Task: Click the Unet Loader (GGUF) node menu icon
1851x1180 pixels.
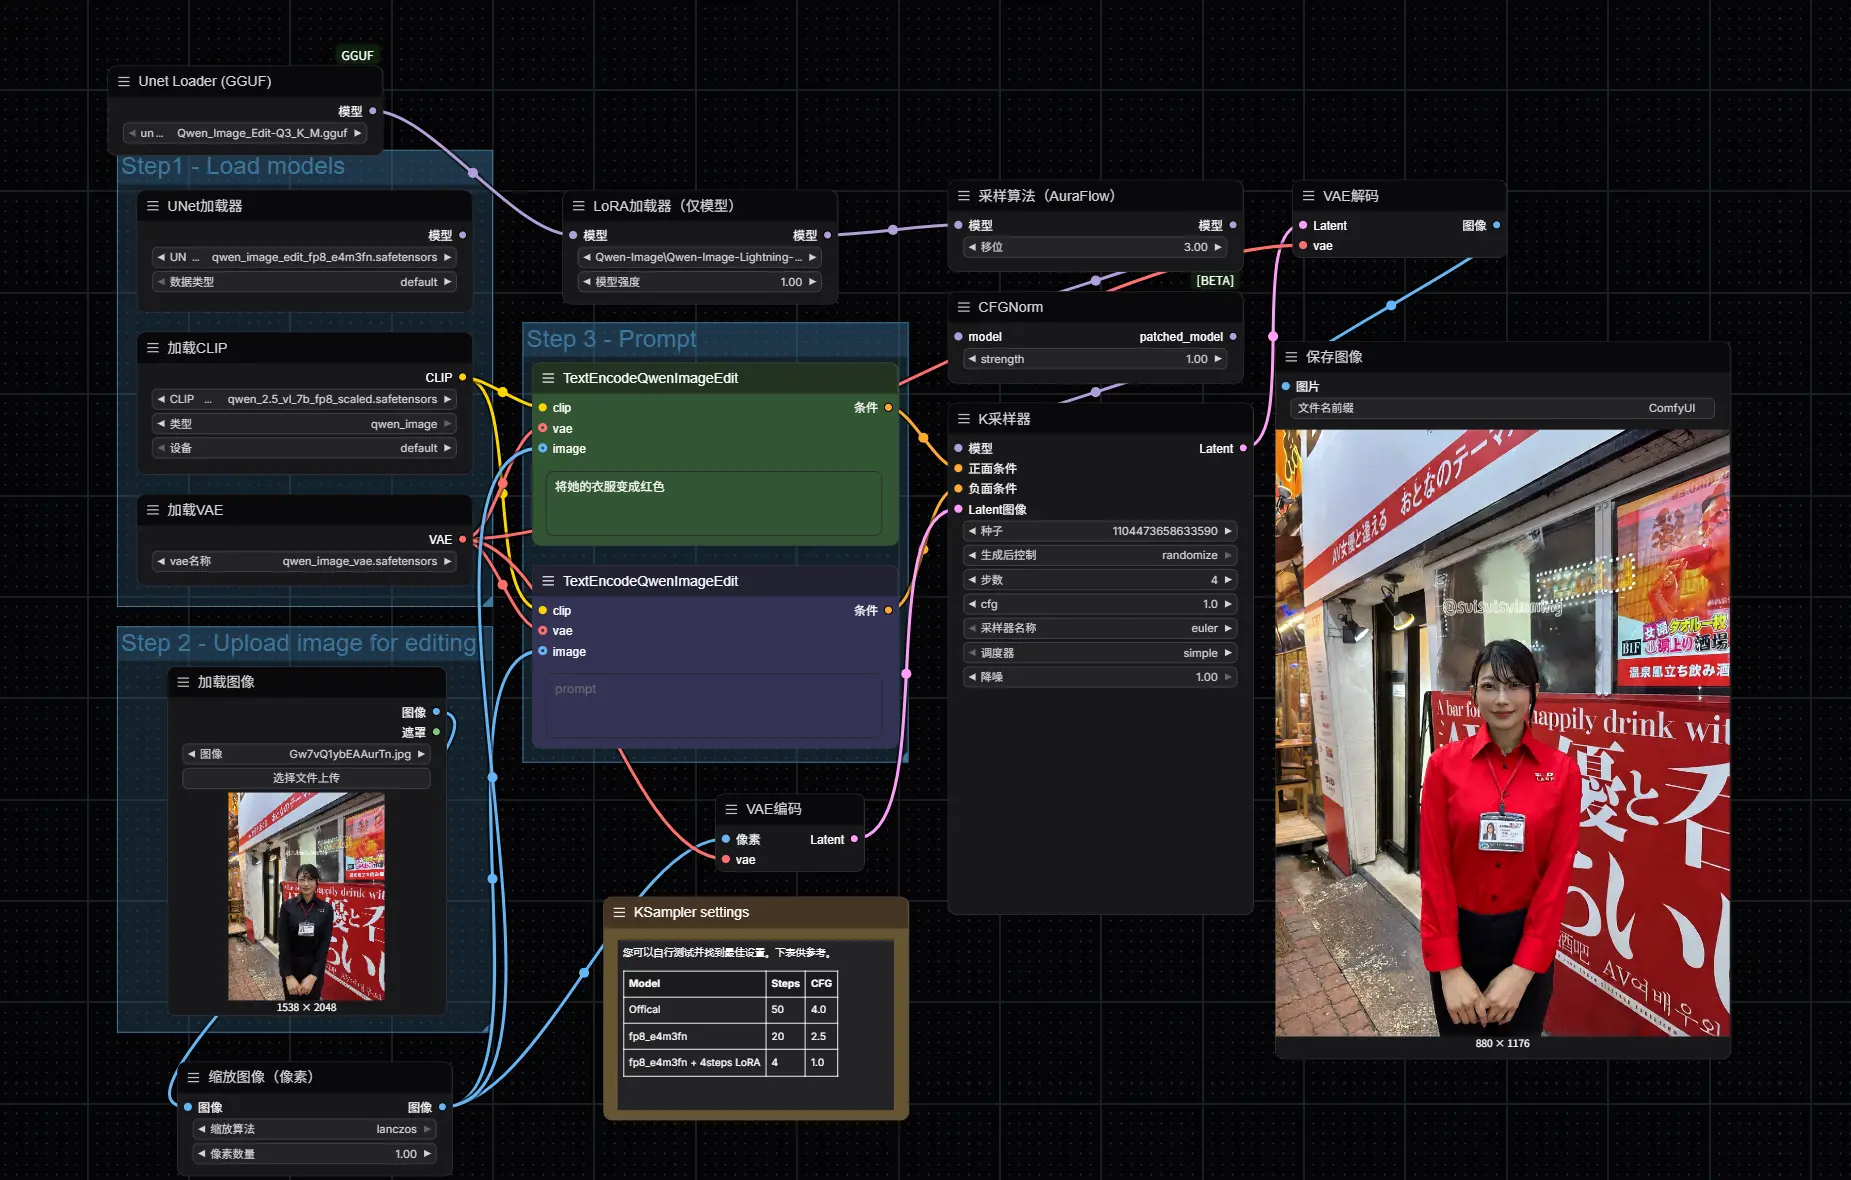Action: [124, 82]
